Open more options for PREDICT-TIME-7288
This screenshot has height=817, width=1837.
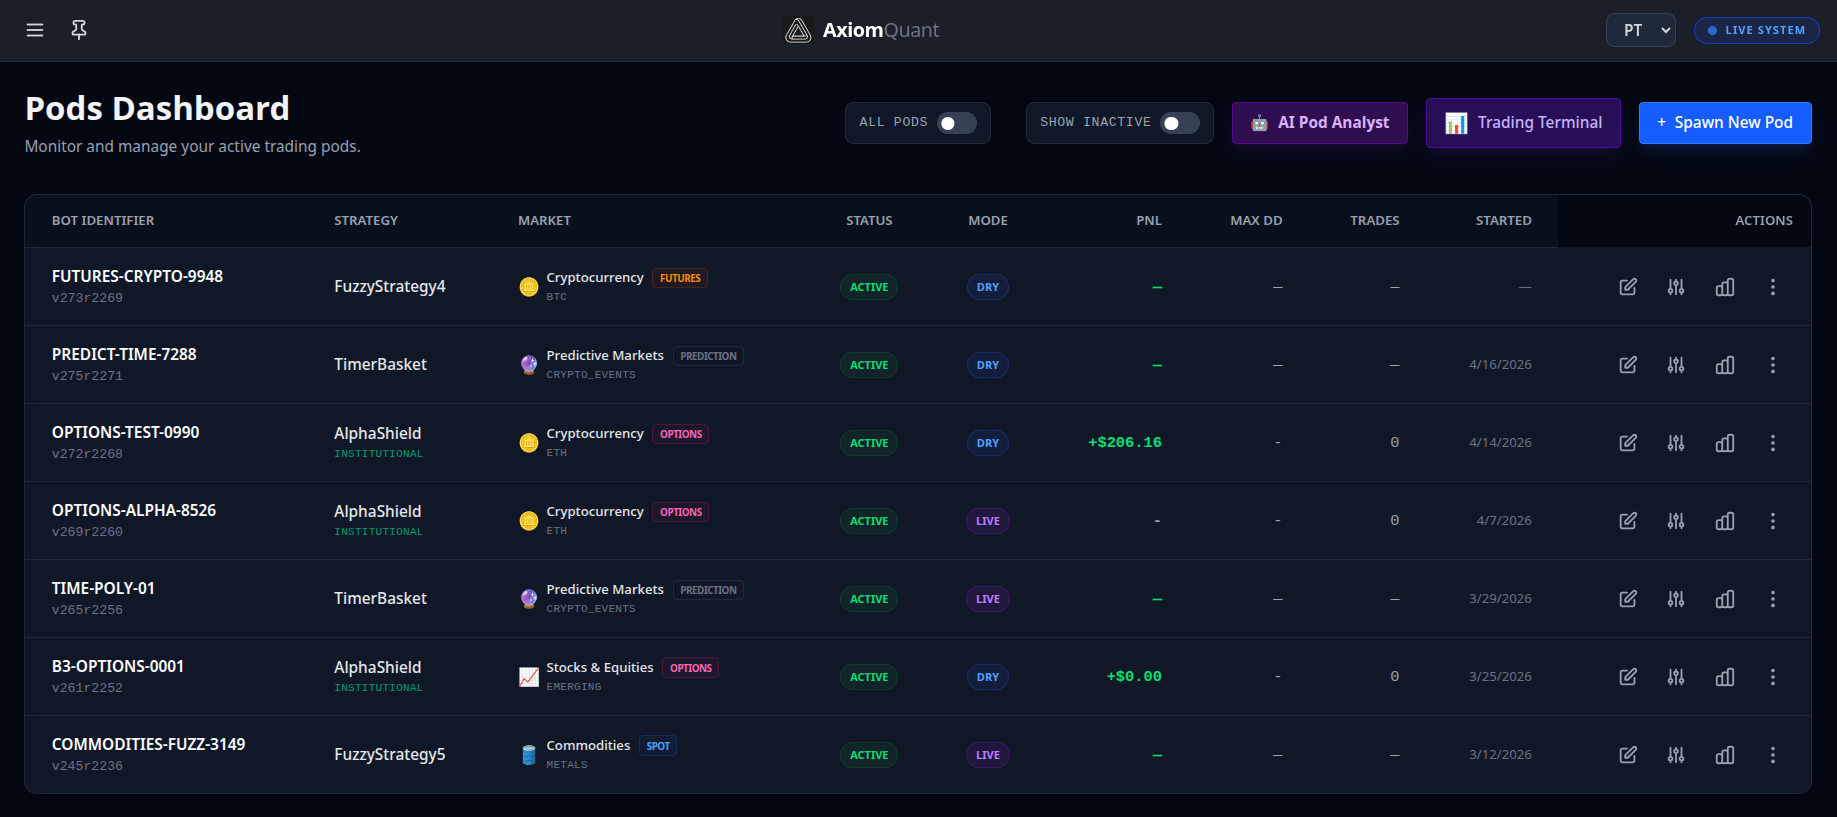coord(1773,365)
